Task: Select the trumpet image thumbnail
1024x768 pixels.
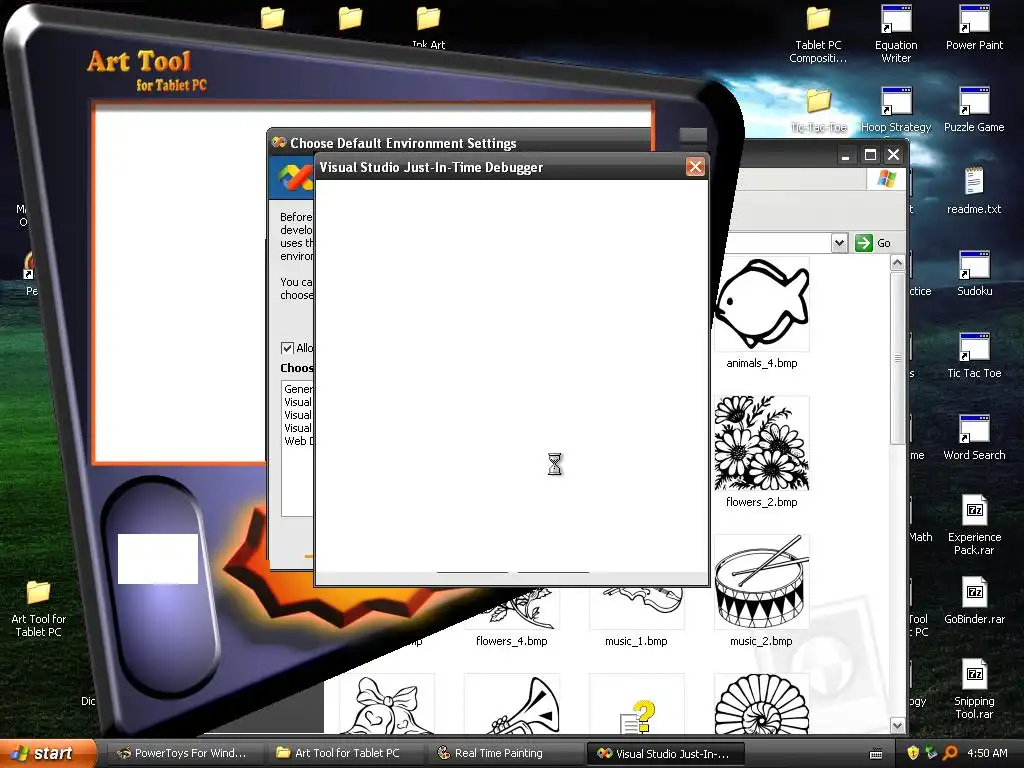Action: [x=512, y=704]
